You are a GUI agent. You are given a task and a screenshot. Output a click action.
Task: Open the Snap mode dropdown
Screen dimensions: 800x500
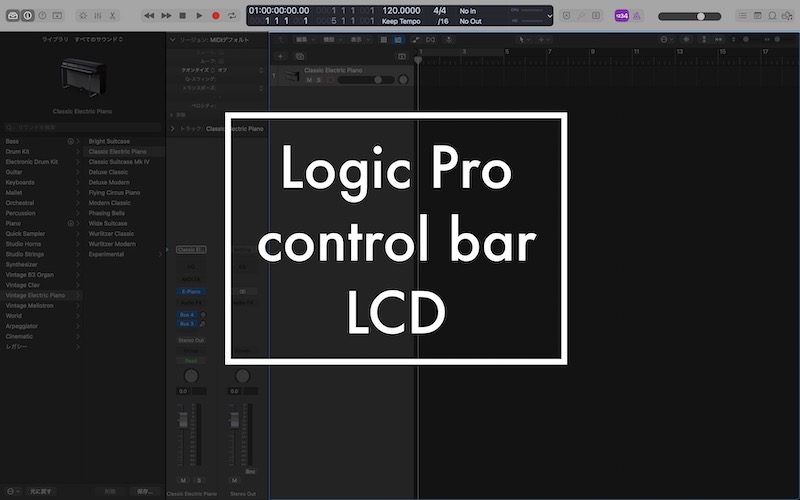click(666, 39)
